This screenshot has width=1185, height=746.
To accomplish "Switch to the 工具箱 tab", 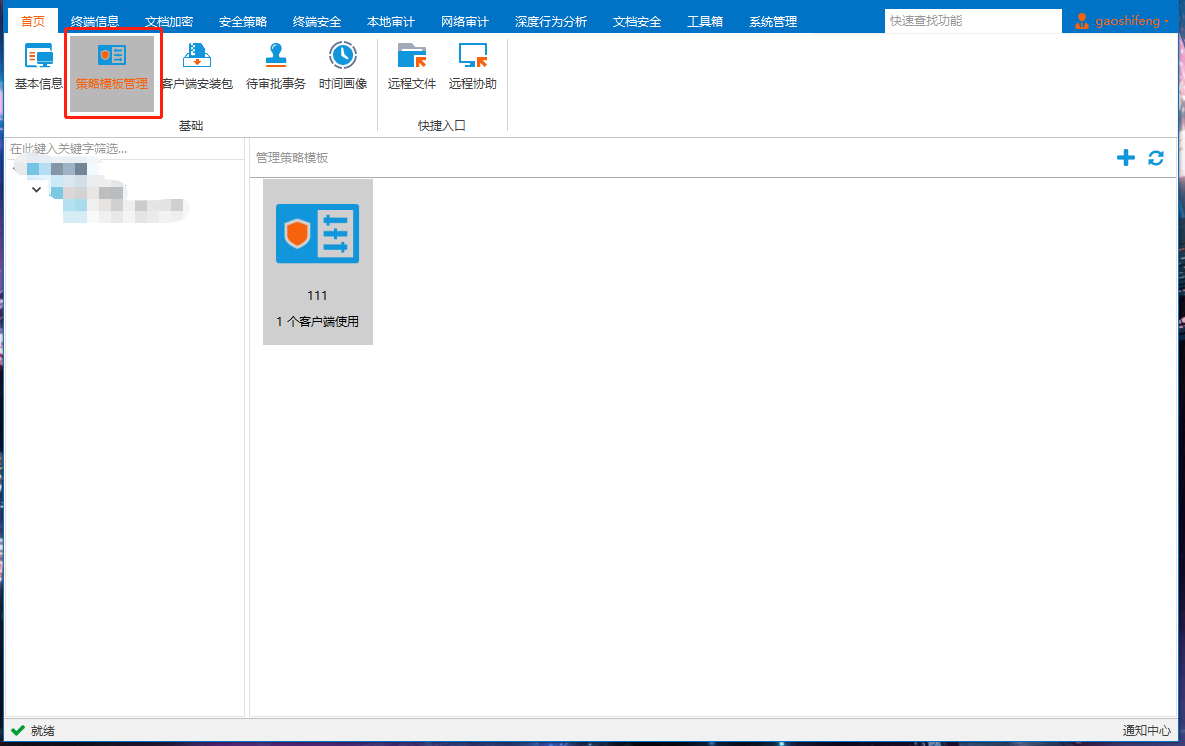I will pyautogui.click(x=704, y=21).
